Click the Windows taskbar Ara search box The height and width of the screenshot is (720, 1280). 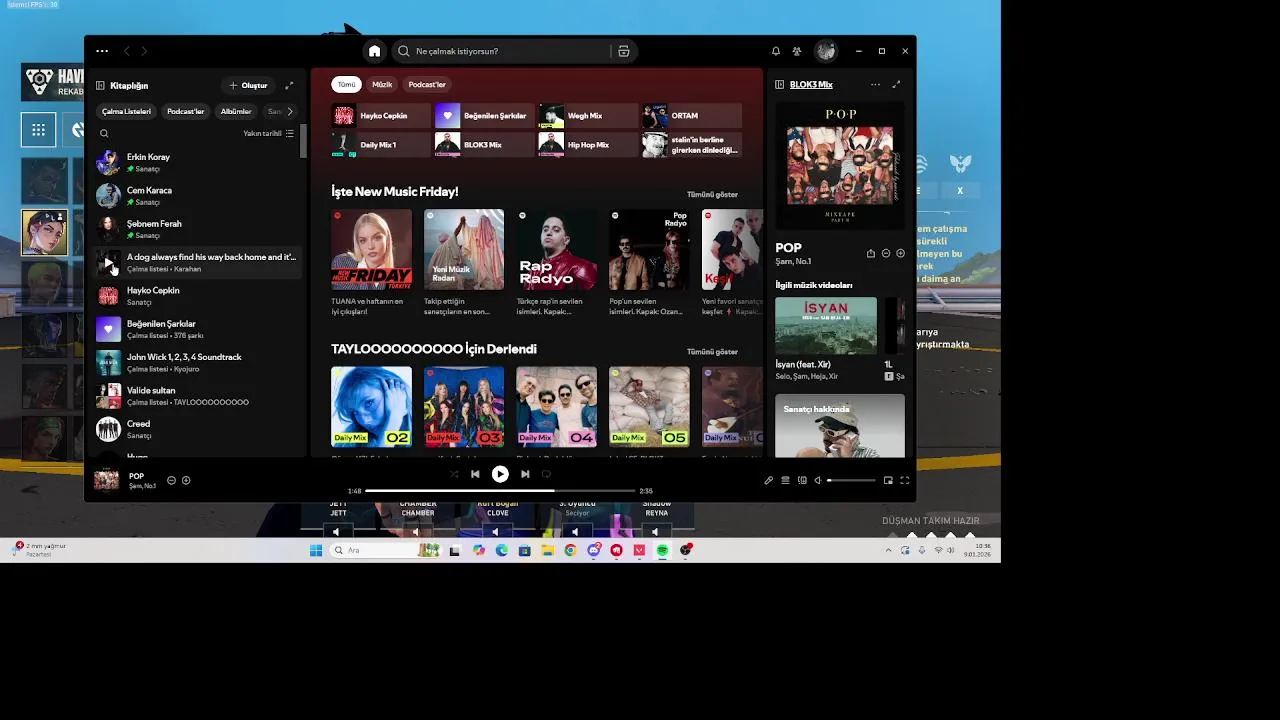(386, 550)
